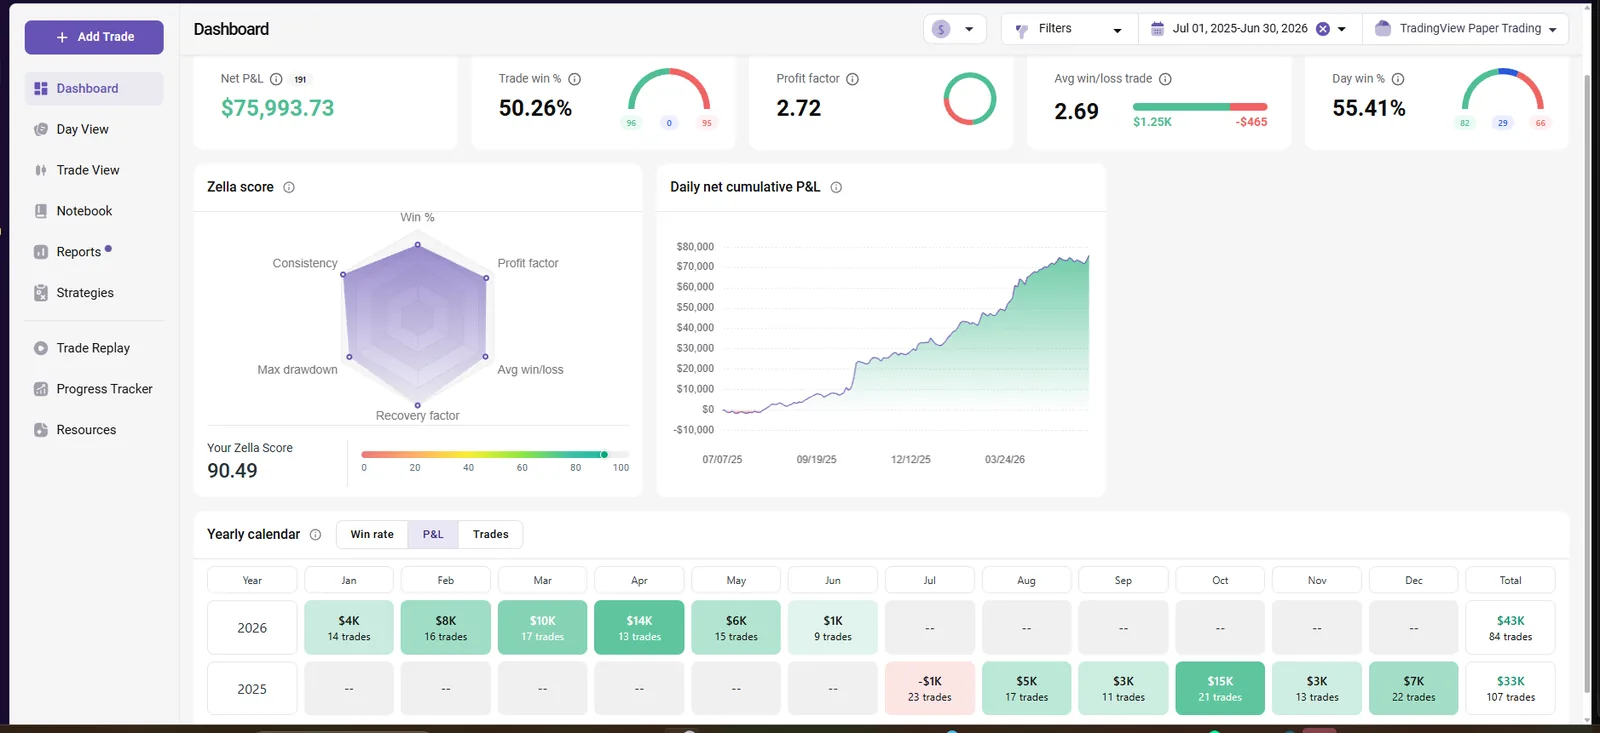Open the Dashboard sidebar item

click(94, 88)
